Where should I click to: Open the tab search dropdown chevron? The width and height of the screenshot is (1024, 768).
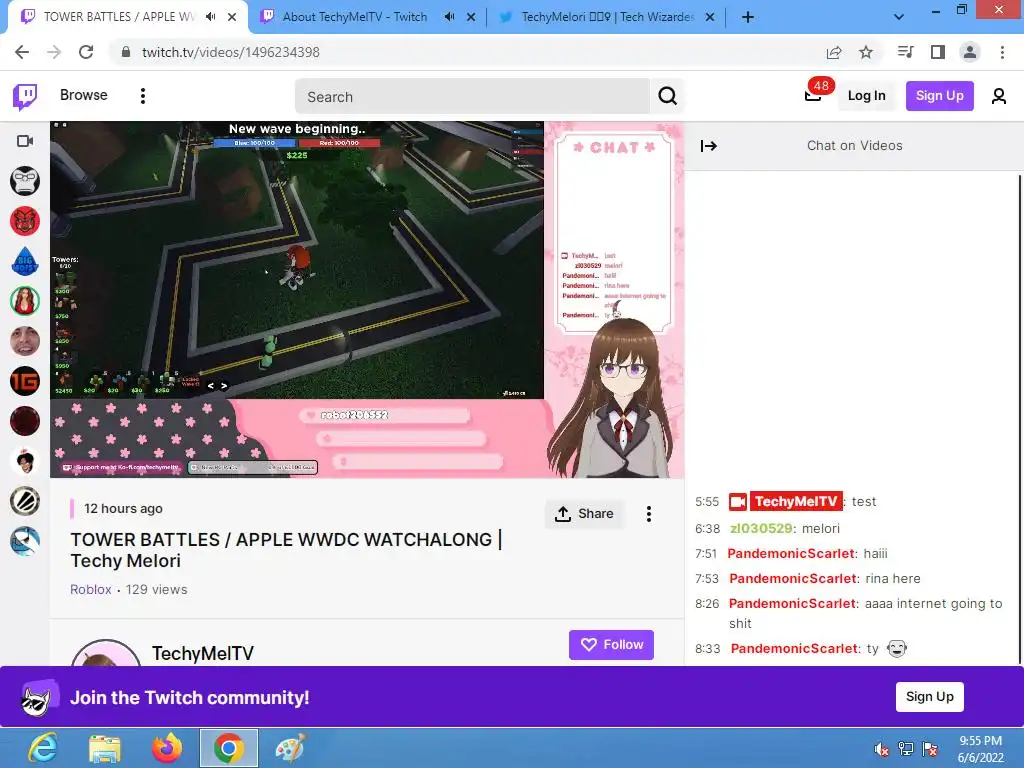(x=899, y=17)
